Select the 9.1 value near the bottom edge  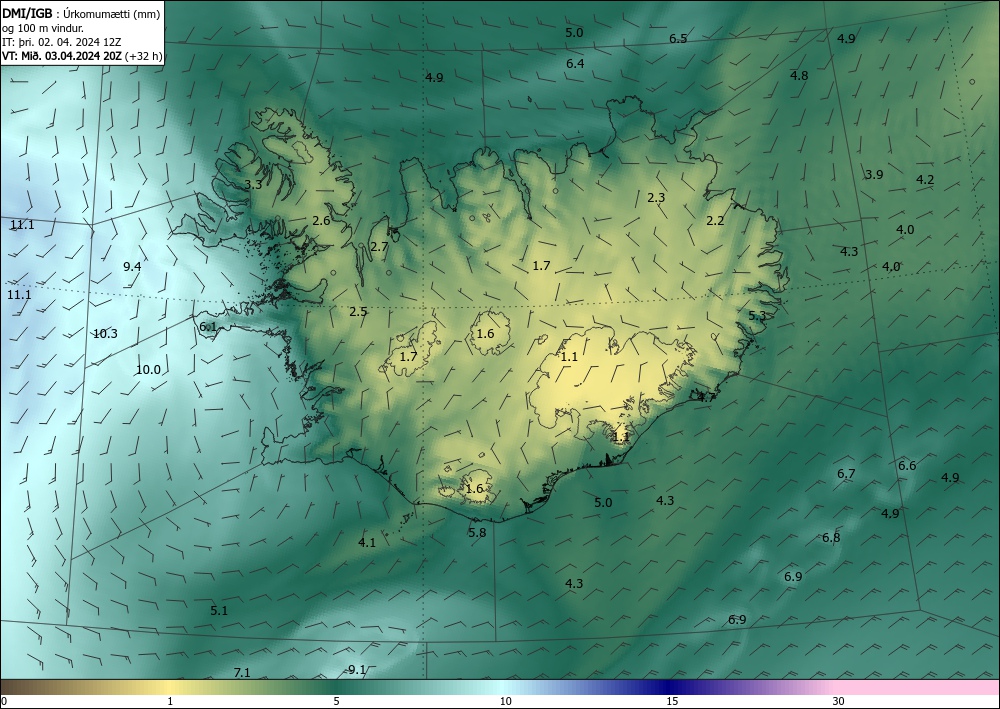click(357, 669)
